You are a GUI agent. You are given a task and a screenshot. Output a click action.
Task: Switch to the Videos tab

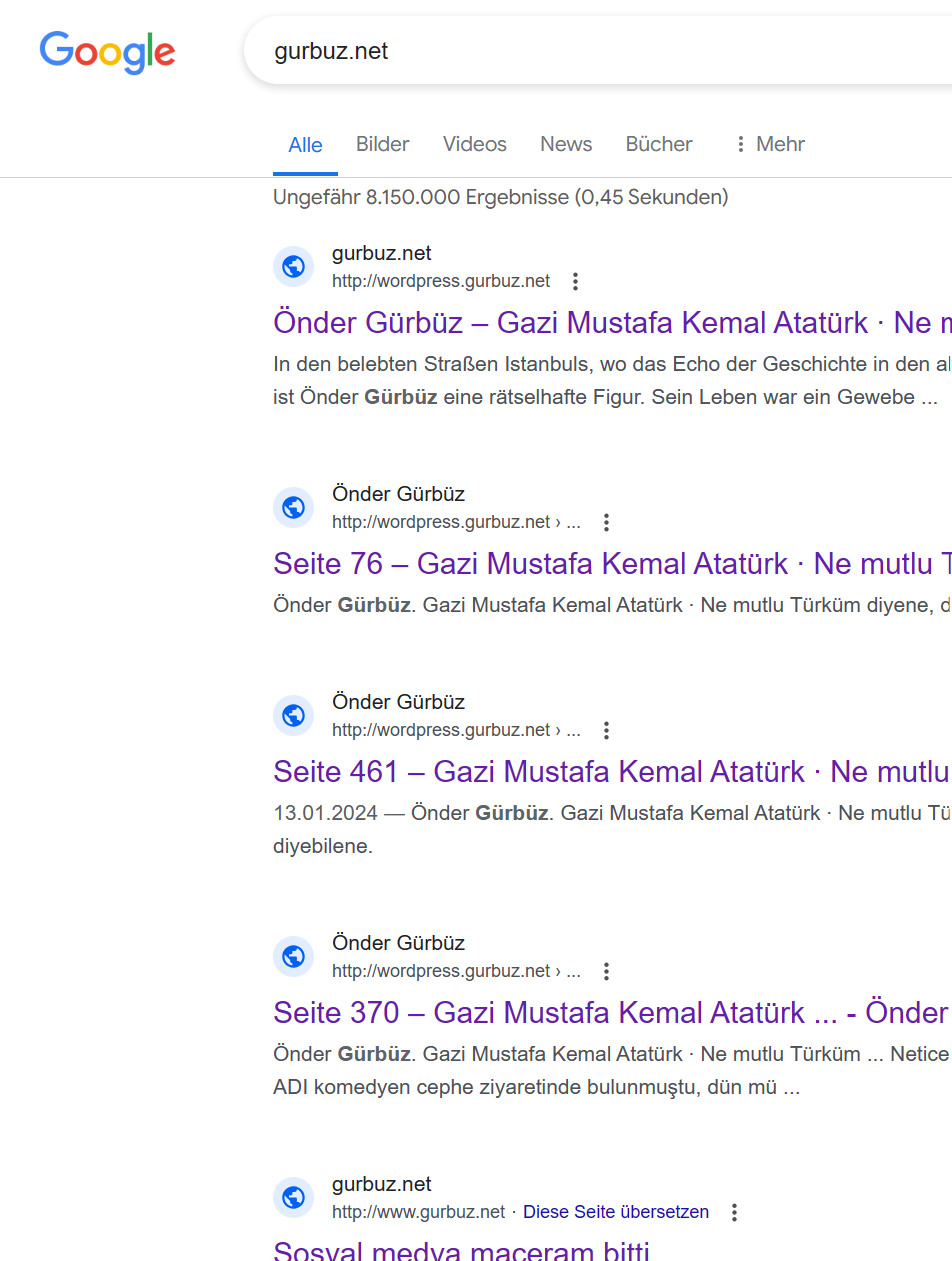click(475, 144)
